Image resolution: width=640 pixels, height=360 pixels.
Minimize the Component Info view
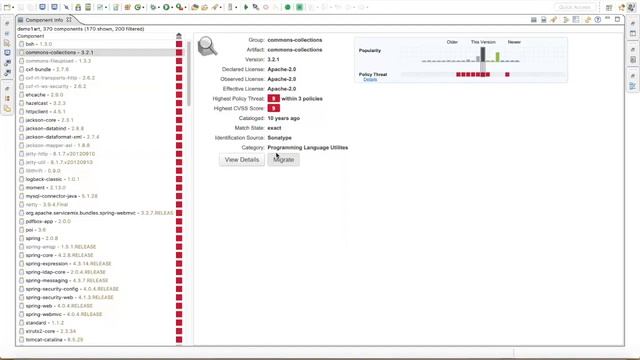[x=607, y=19]
